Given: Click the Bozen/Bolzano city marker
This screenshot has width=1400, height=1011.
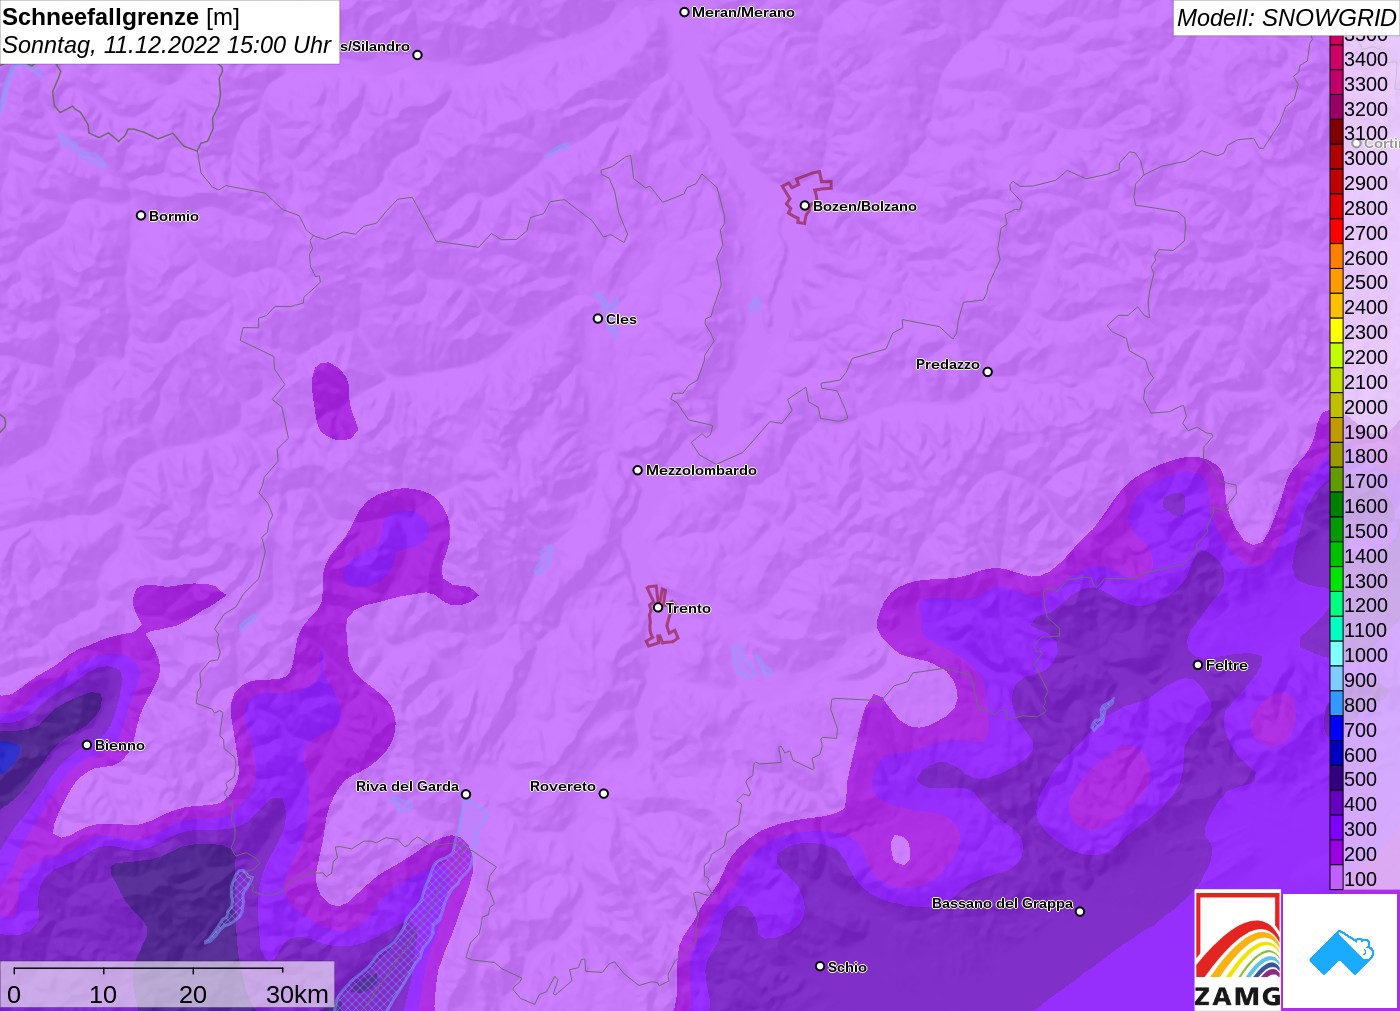Looking at the screenshot, I should click(x=804, y=206).
